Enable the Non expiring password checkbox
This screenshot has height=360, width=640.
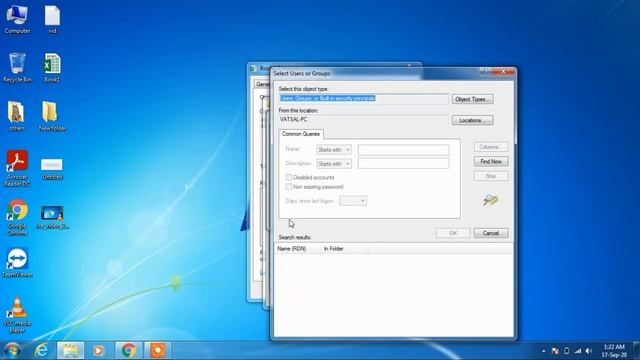pyautogui.click(x=289, y=187)
